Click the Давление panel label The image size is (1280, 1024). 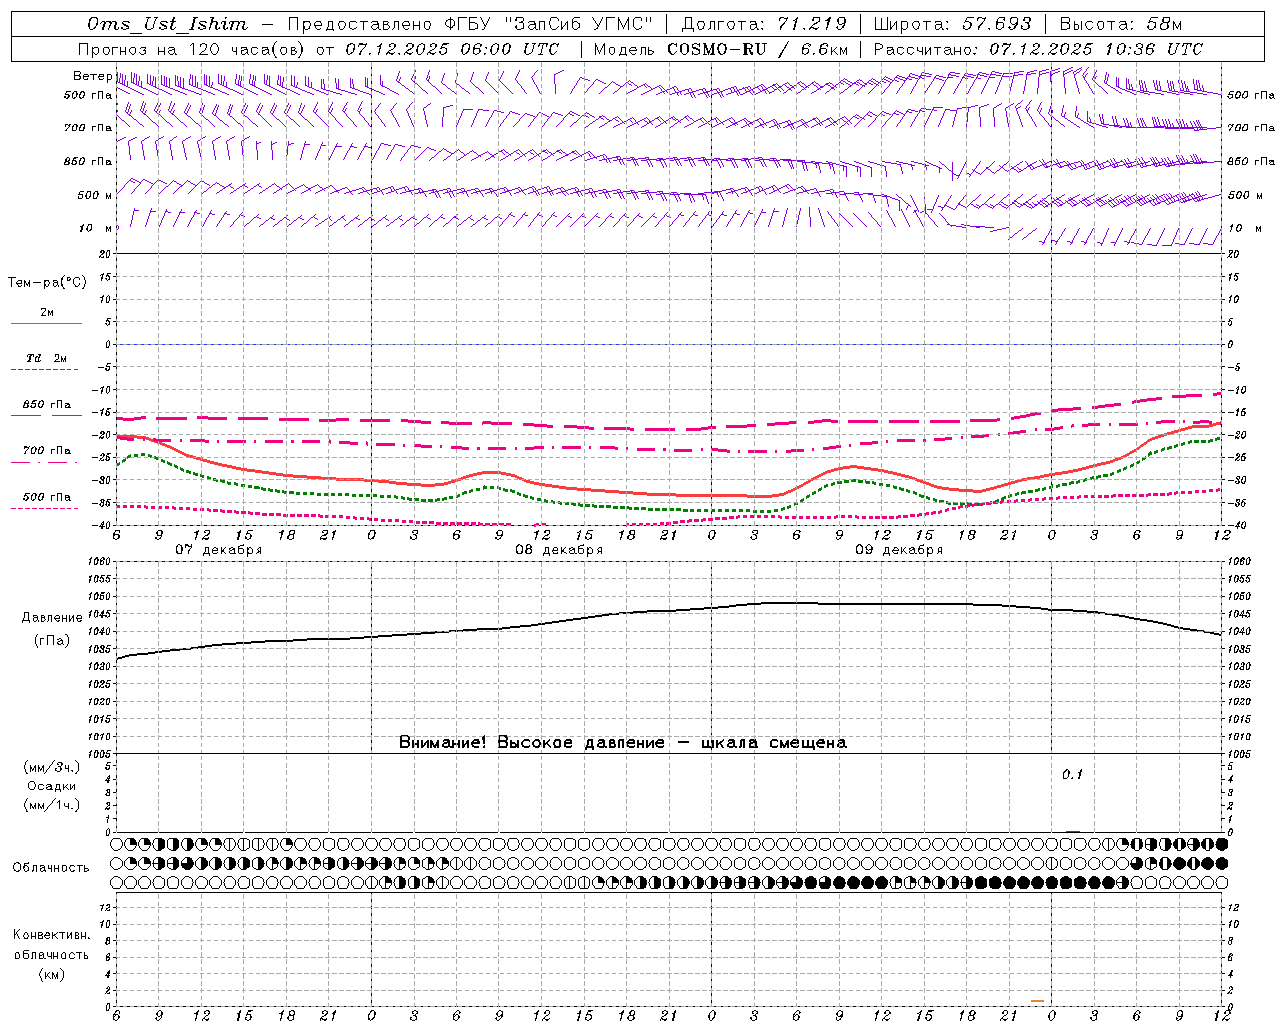click(52, 618)
